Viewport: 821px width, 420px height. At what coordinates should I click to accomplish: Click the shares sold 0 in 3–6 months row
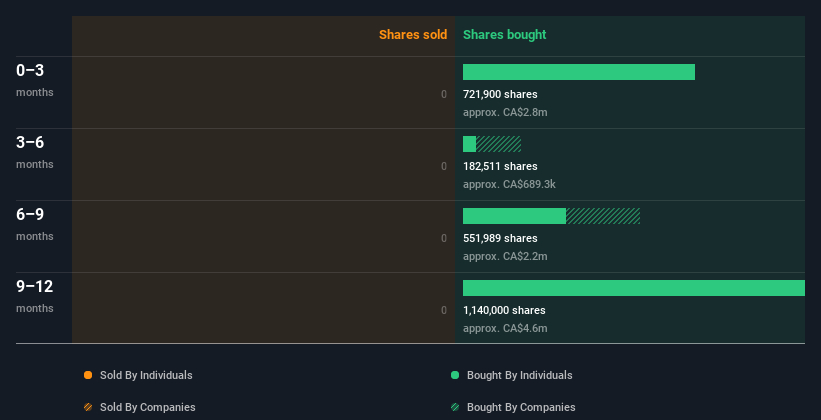pos(444,167)
